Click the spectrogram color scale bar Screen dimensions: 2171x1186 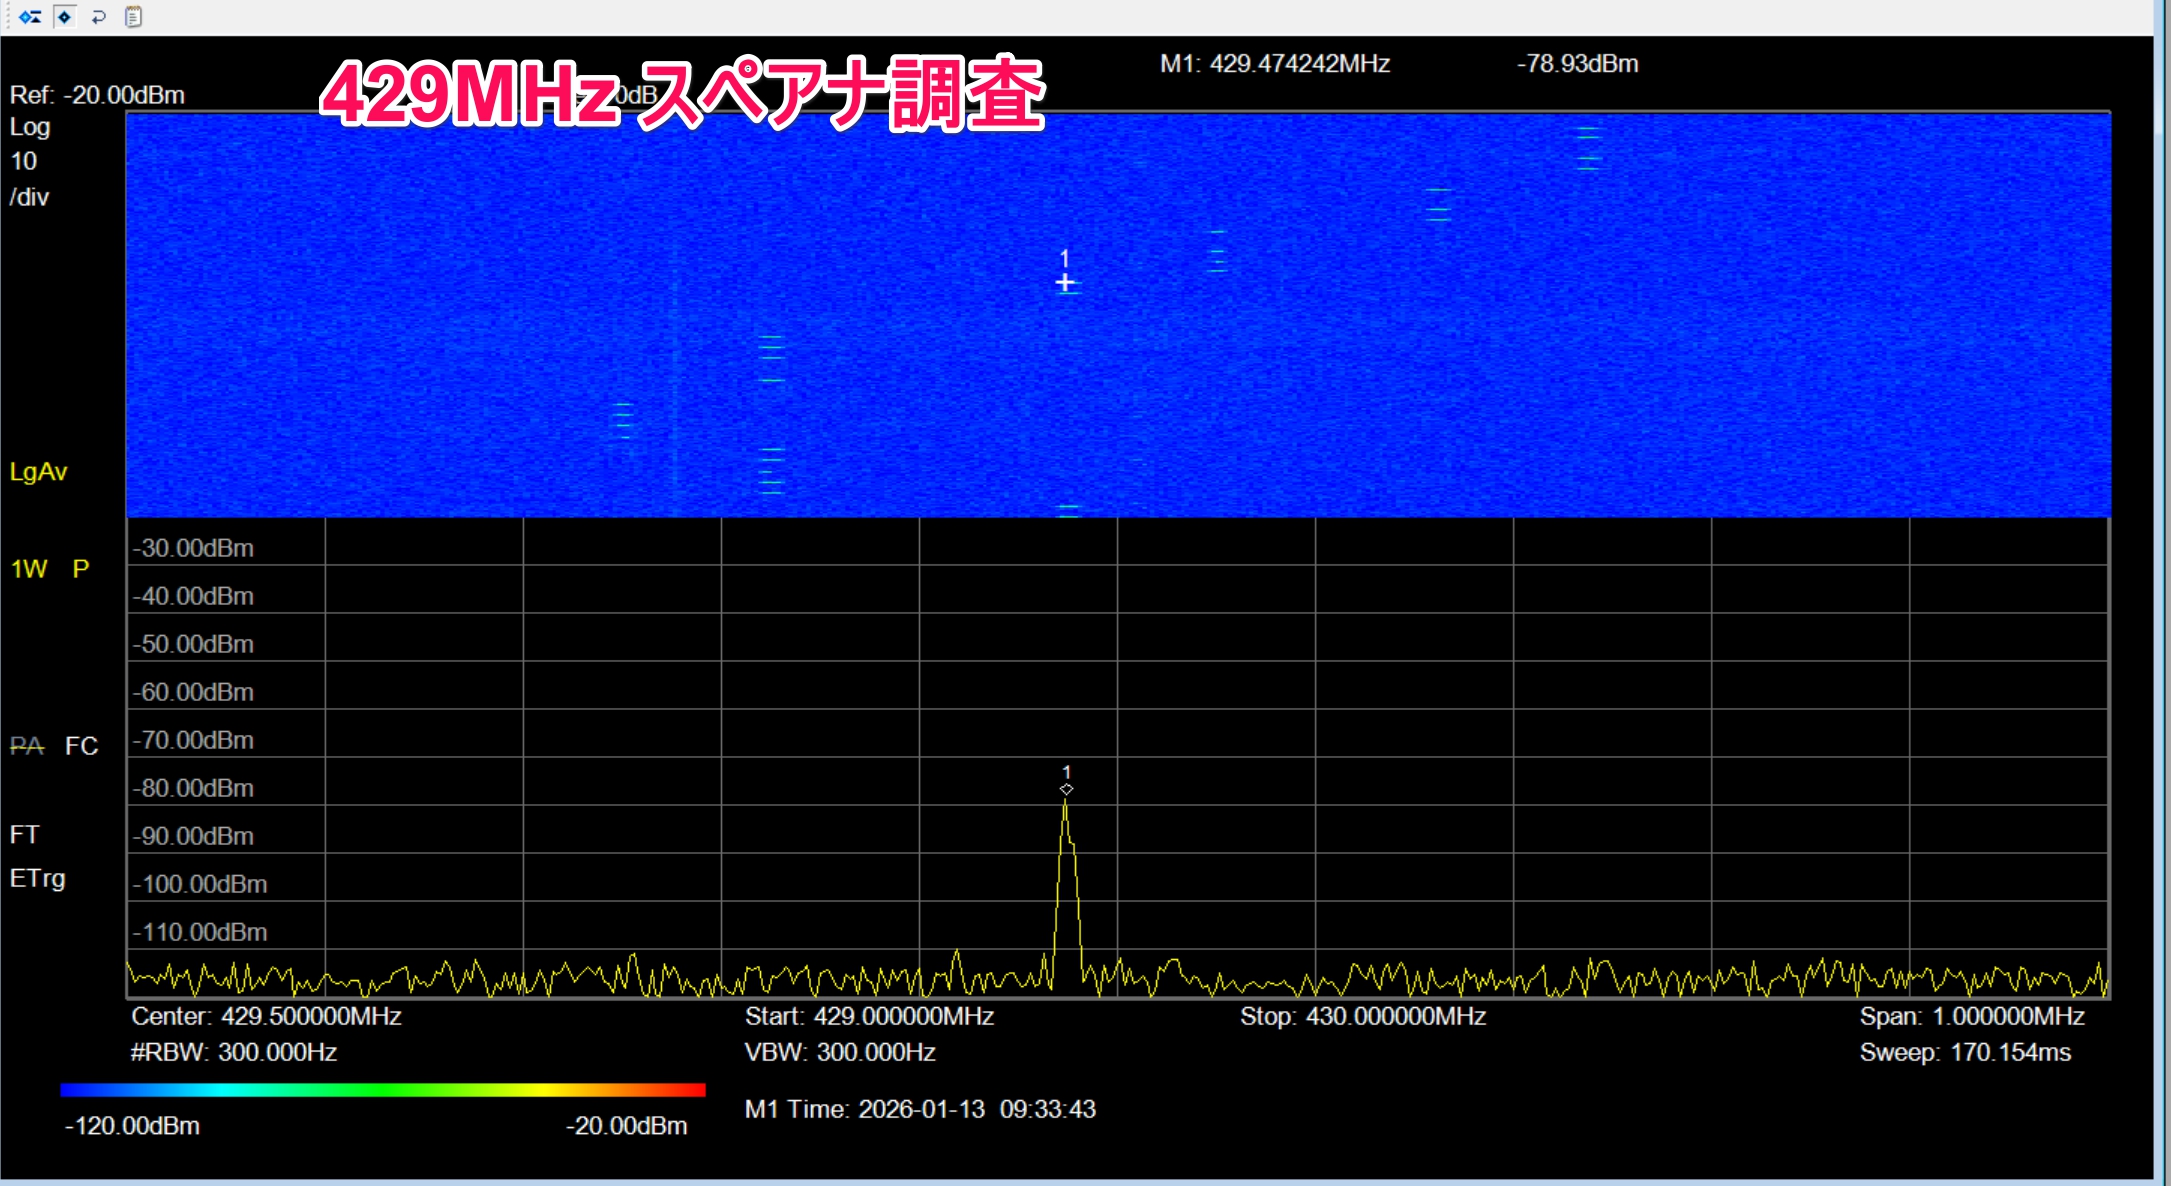[x=382, y=1089]
